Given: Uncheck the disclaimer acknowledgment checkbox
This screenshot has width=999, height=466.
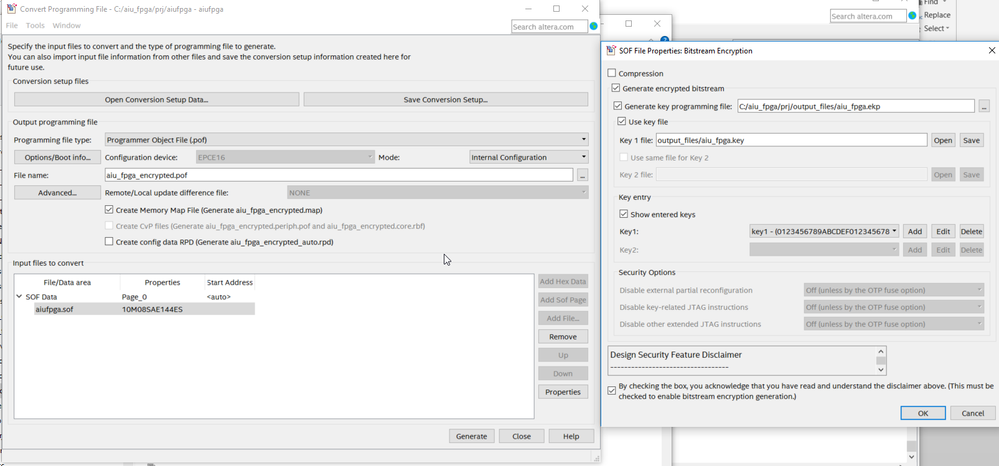Looking at the screenshot, I should (612, 390).
